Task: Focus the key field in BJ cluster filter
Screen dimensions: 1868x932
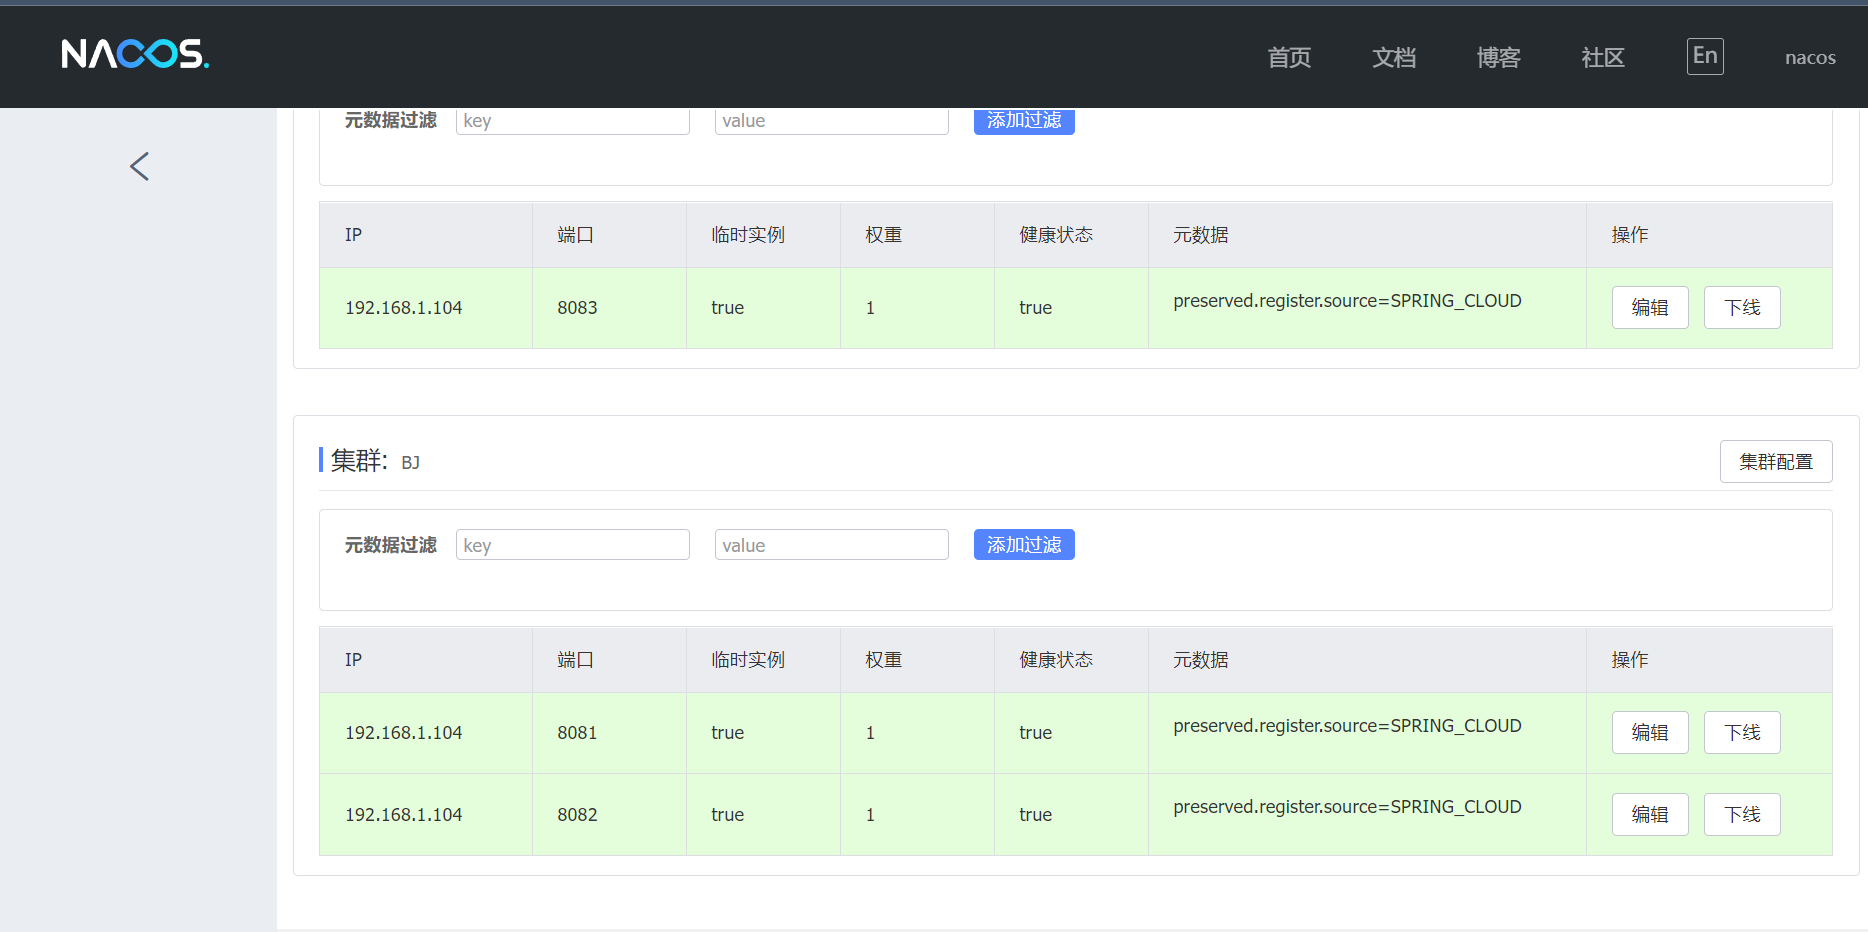Action: (572, 545)
